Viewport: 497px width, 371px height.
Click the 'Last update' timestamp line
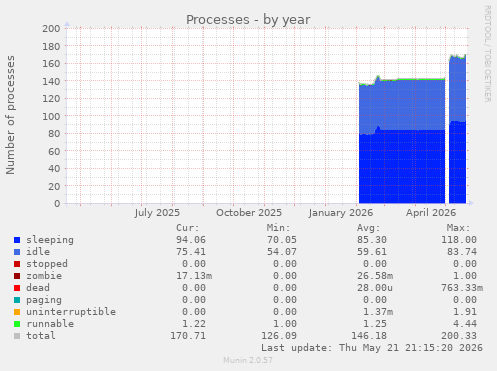[372, 348]
